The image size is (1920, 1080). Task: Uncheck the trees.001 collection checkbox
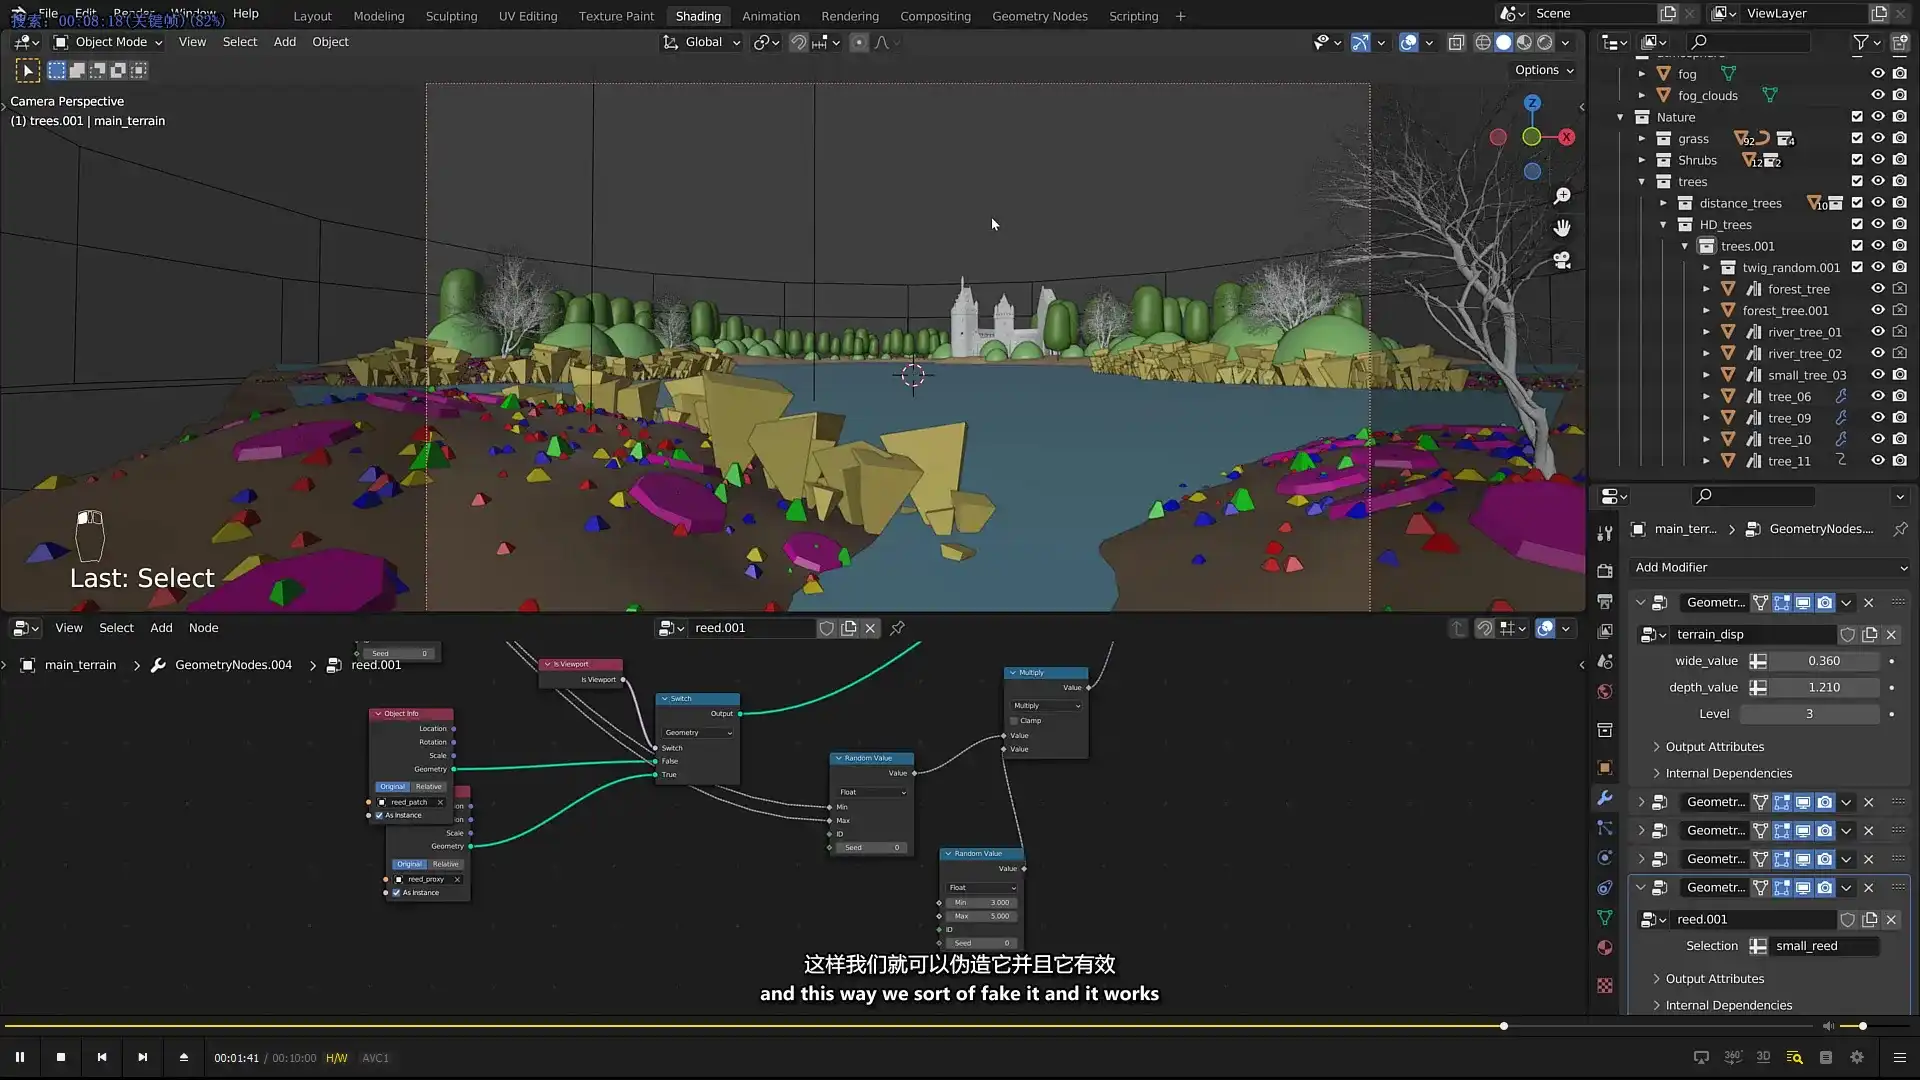(1857, 245)
